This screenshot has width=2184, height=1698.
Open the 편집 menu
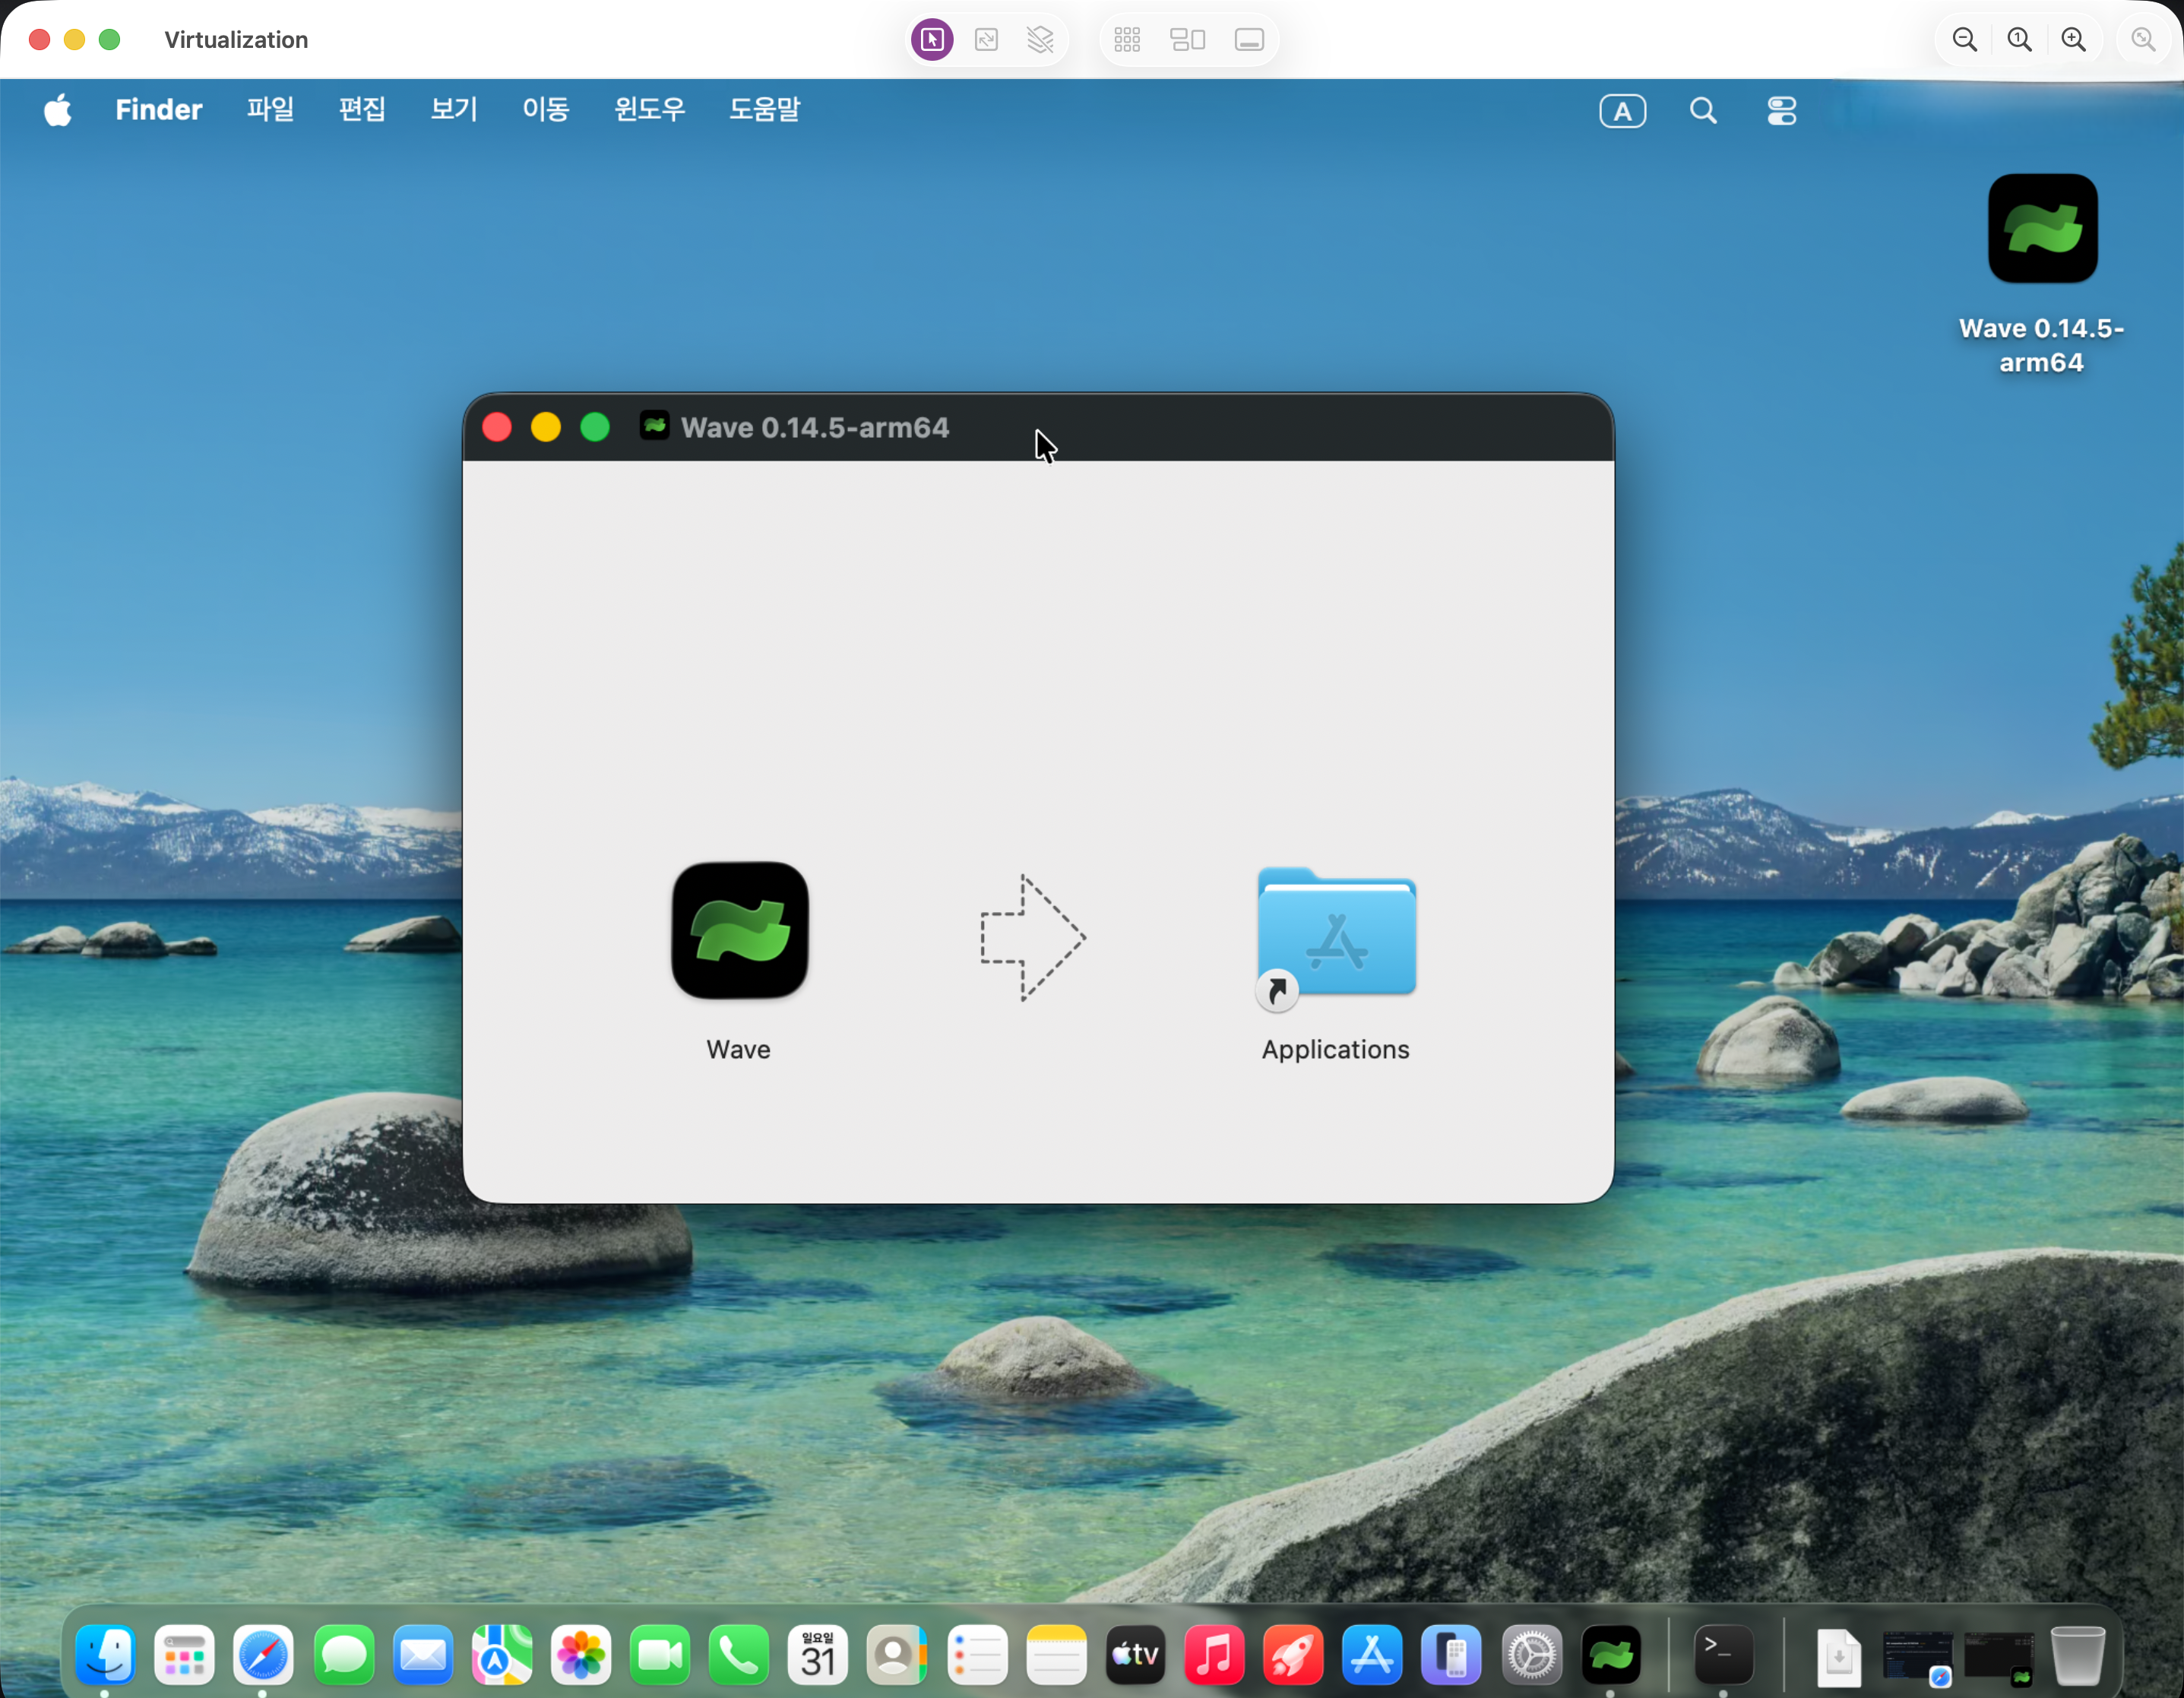(x=362, y=109)
